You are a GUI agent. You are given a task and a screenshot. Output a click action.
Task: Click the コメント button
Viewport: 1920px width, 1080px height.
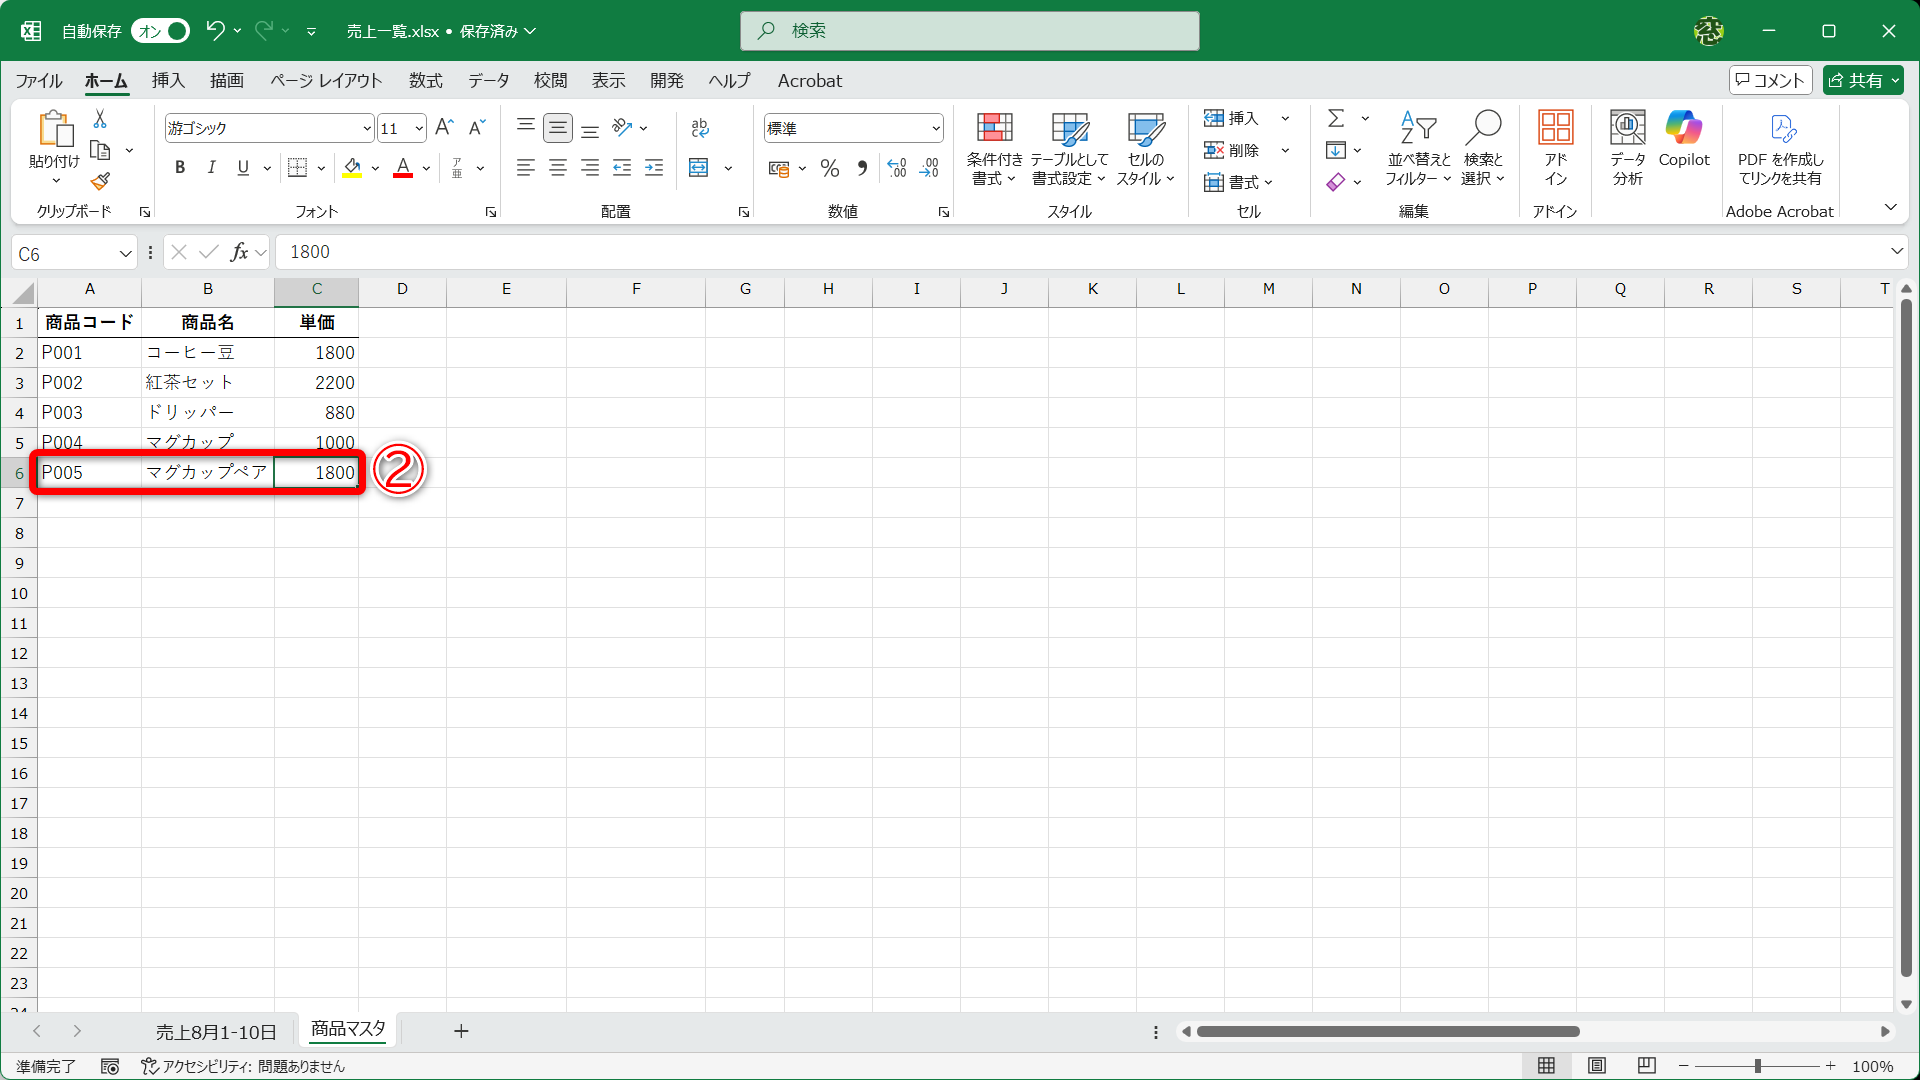(x=1770, y=80)
